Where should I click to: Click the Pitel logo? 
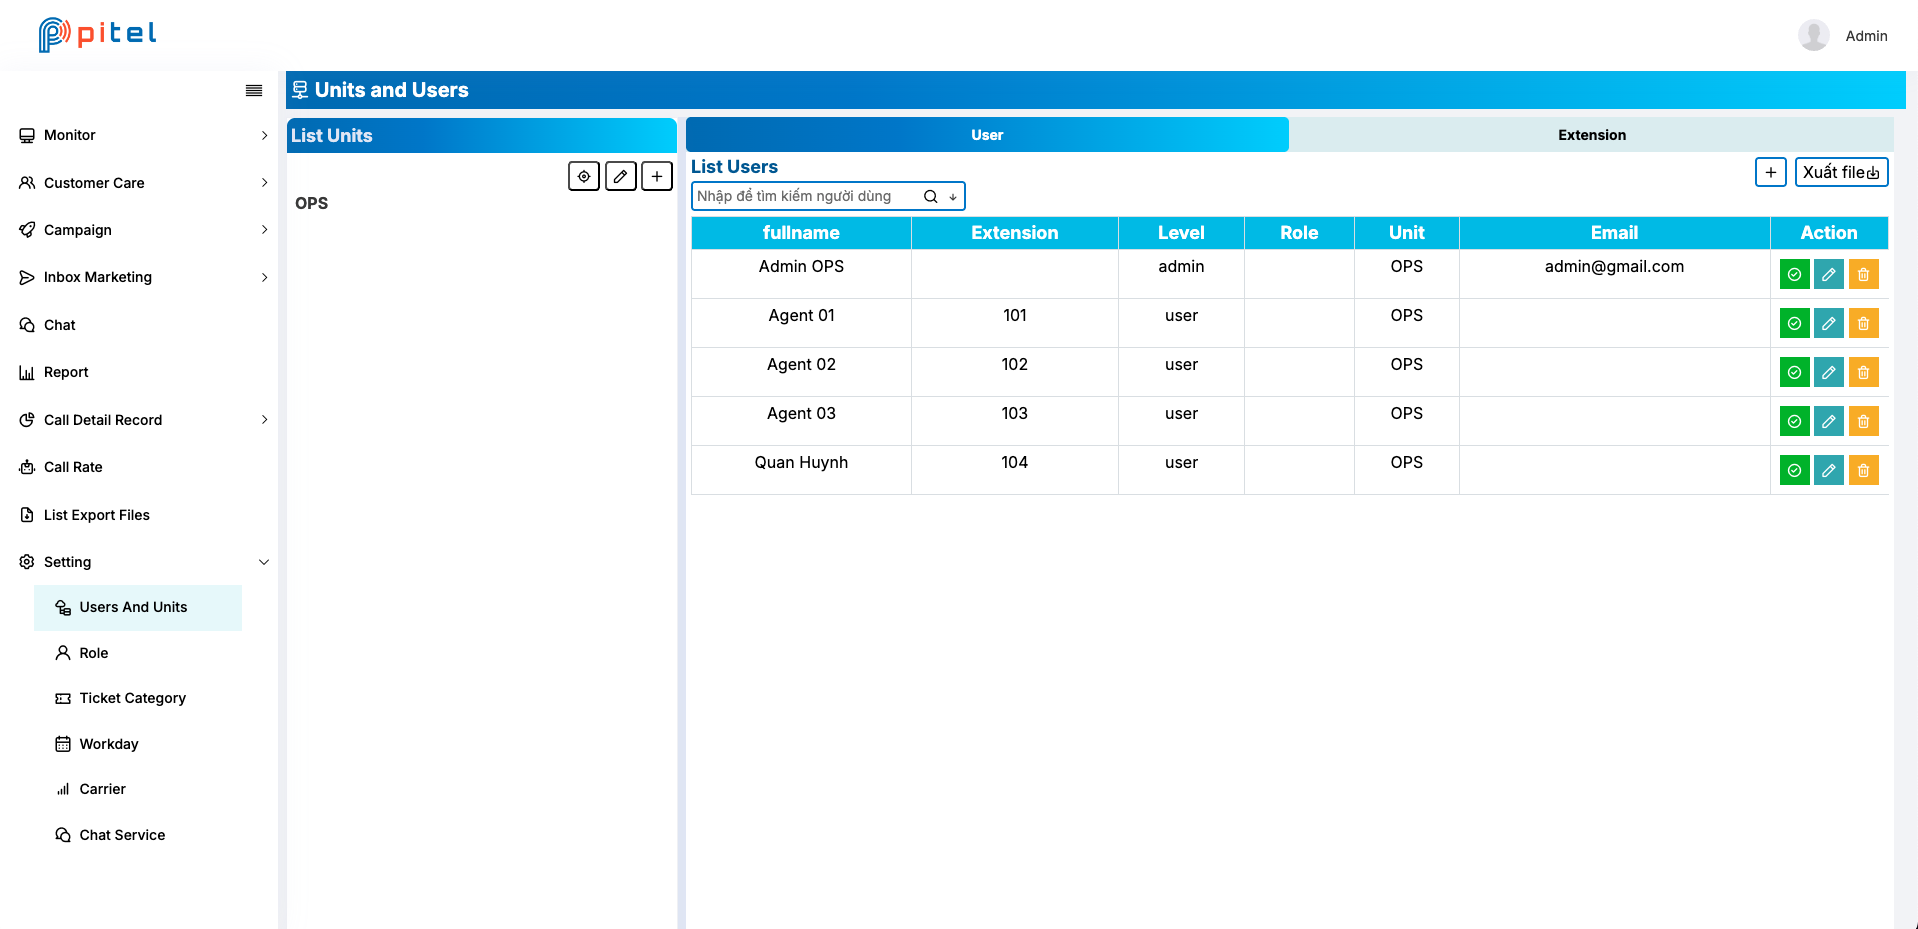(x=97, y=34)
